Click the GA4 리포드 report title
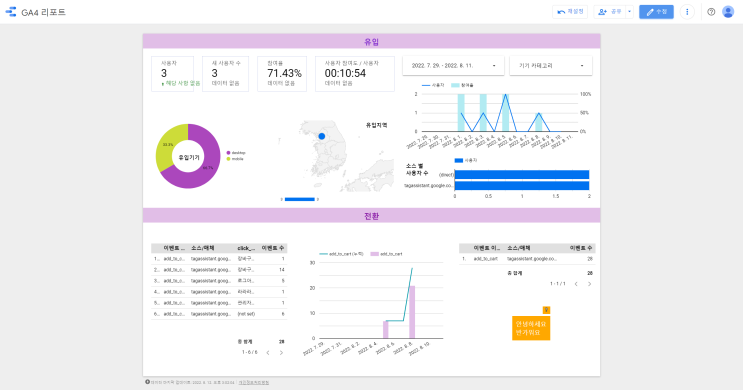 [44, 12]
